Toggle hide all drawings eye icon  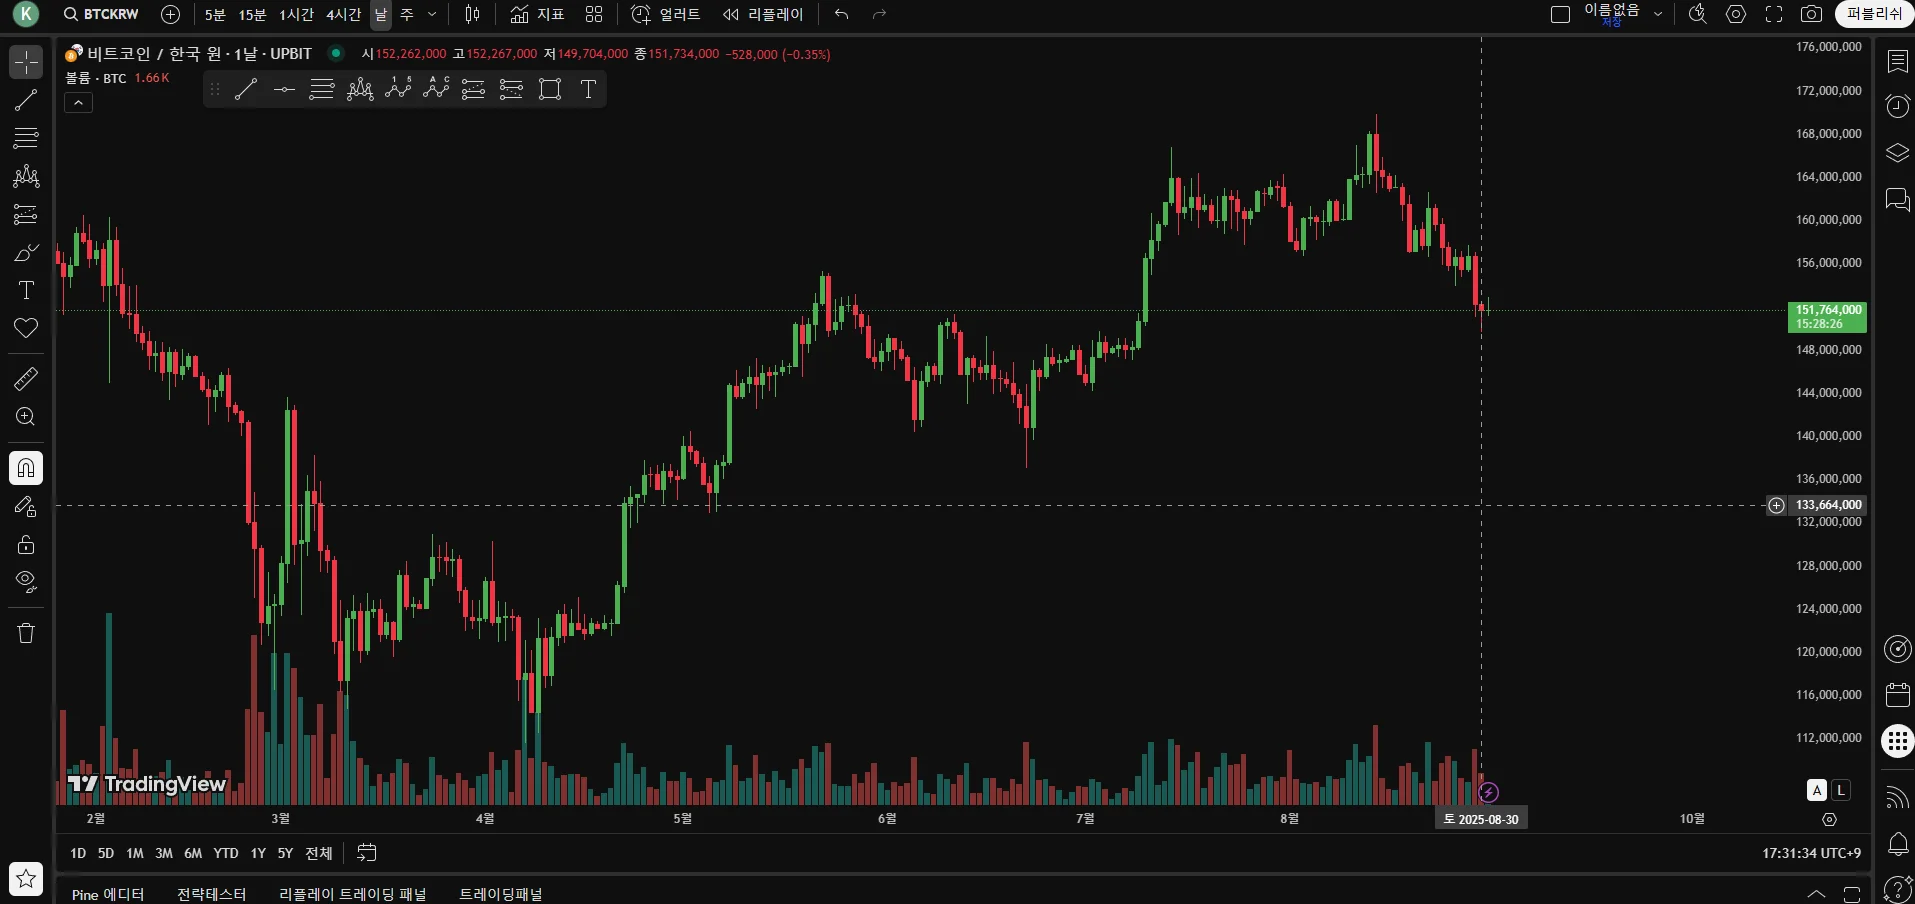pyautogui.click(x=26, y=582)
